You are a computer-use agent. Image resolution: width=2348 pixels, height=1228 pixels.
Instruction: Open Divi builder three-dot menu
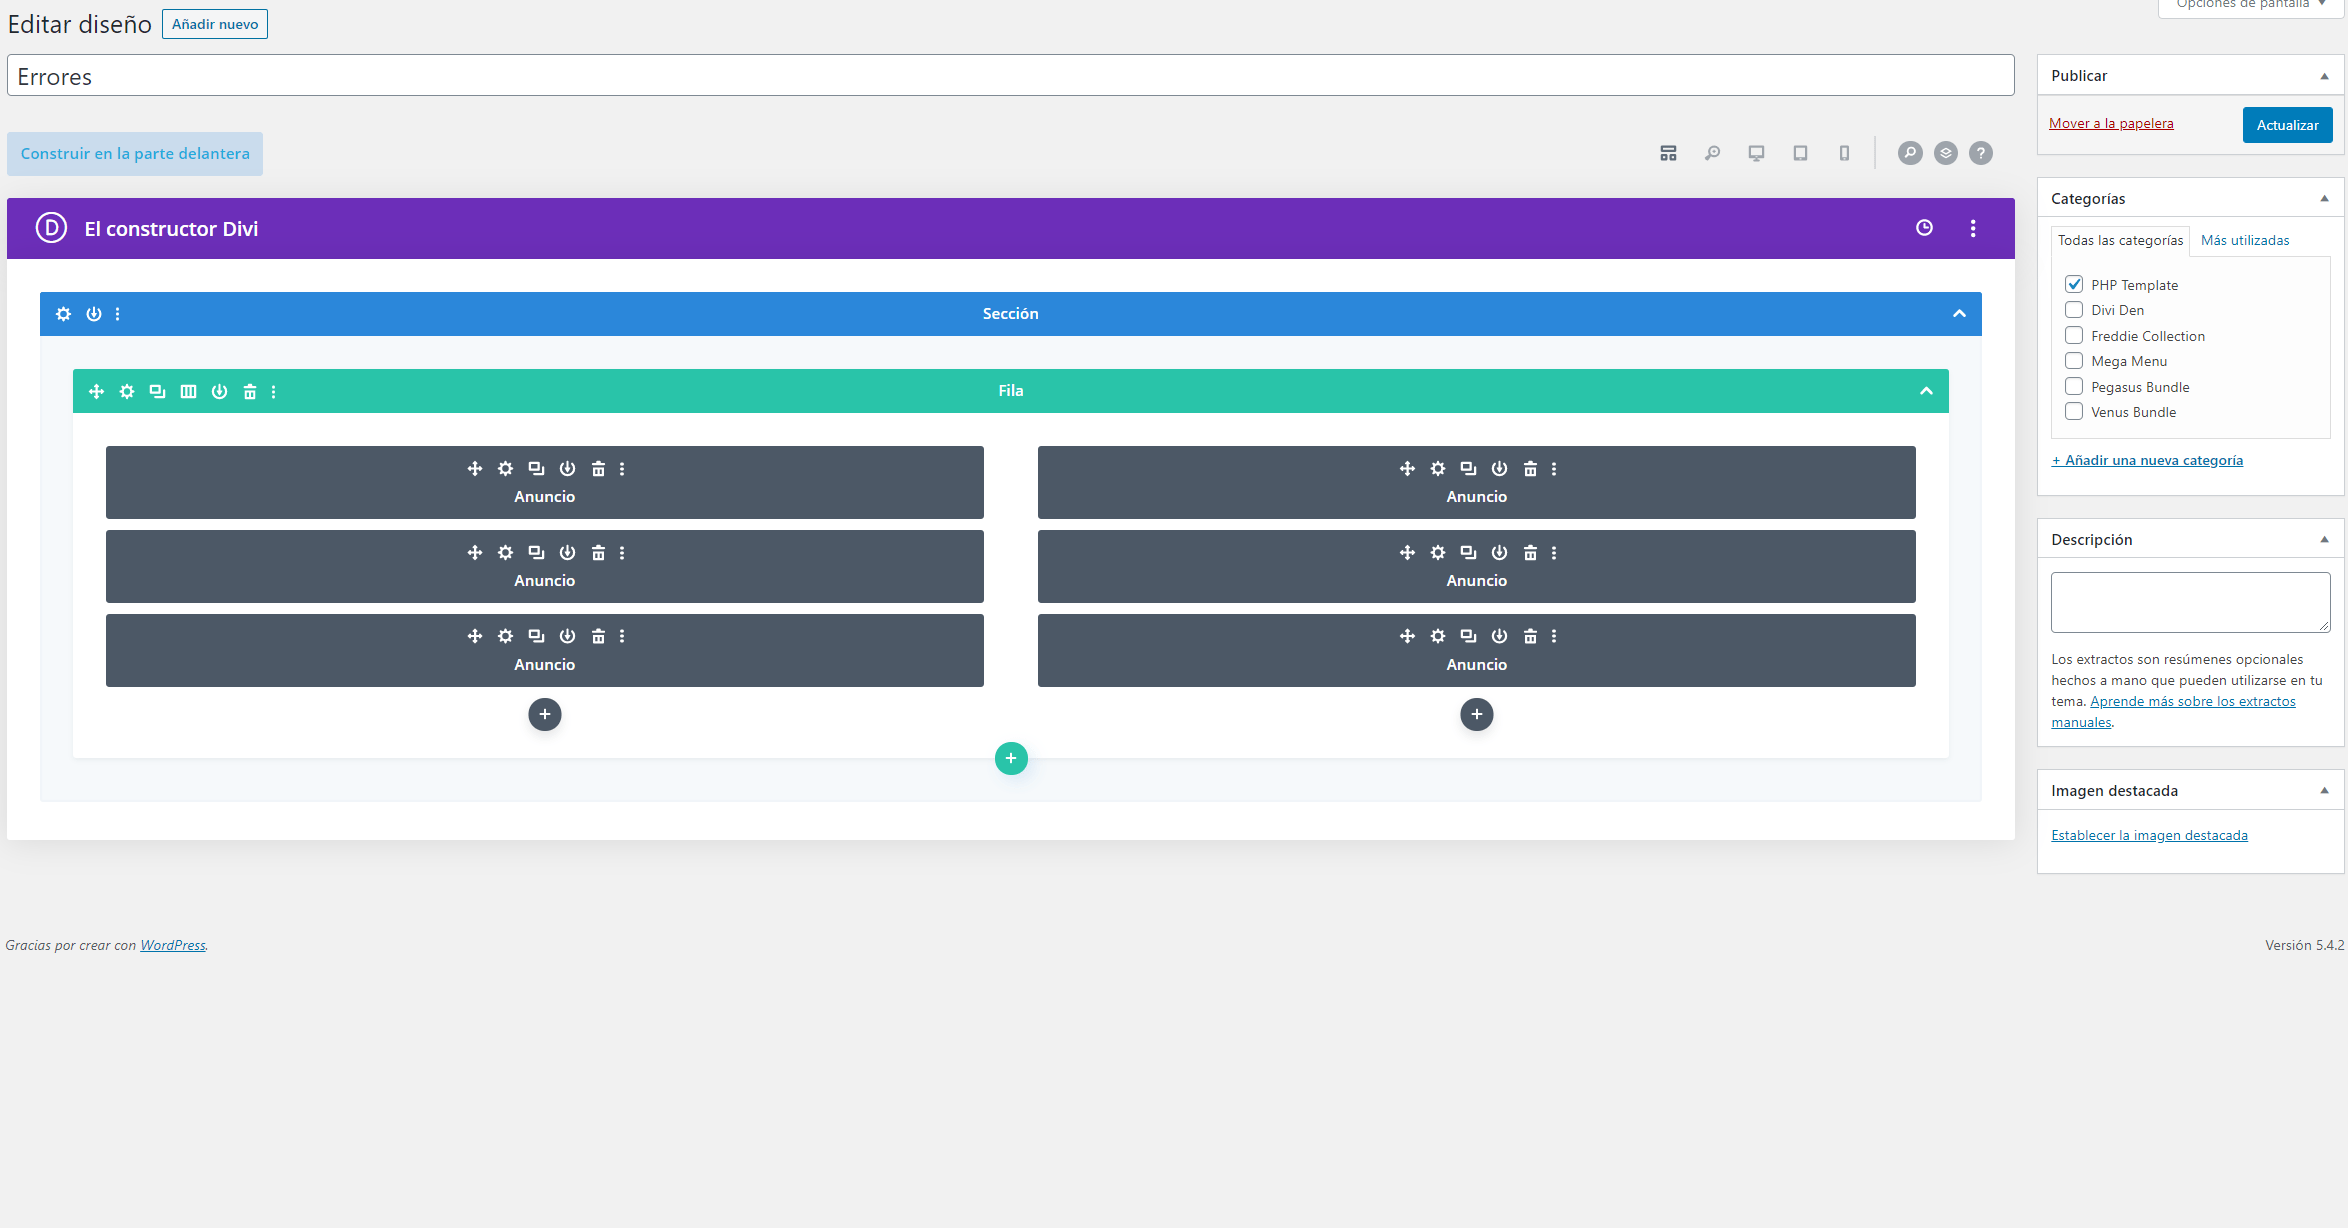(x=1973, y=228)
